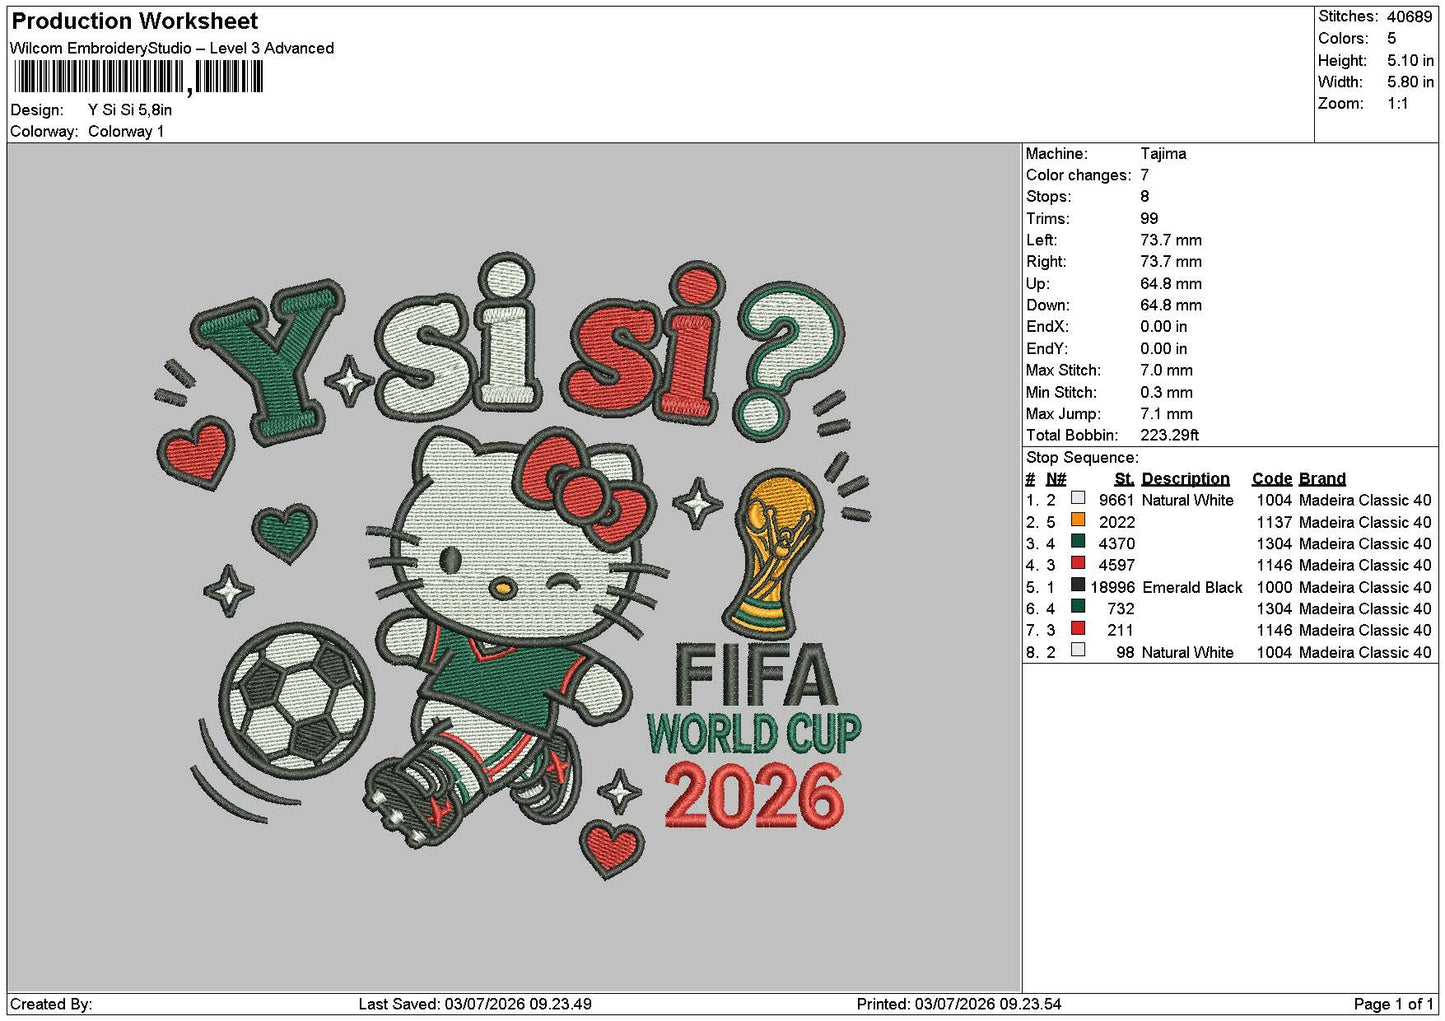Click the design name 'Y Si Si 5,8in'

[130, 110]
